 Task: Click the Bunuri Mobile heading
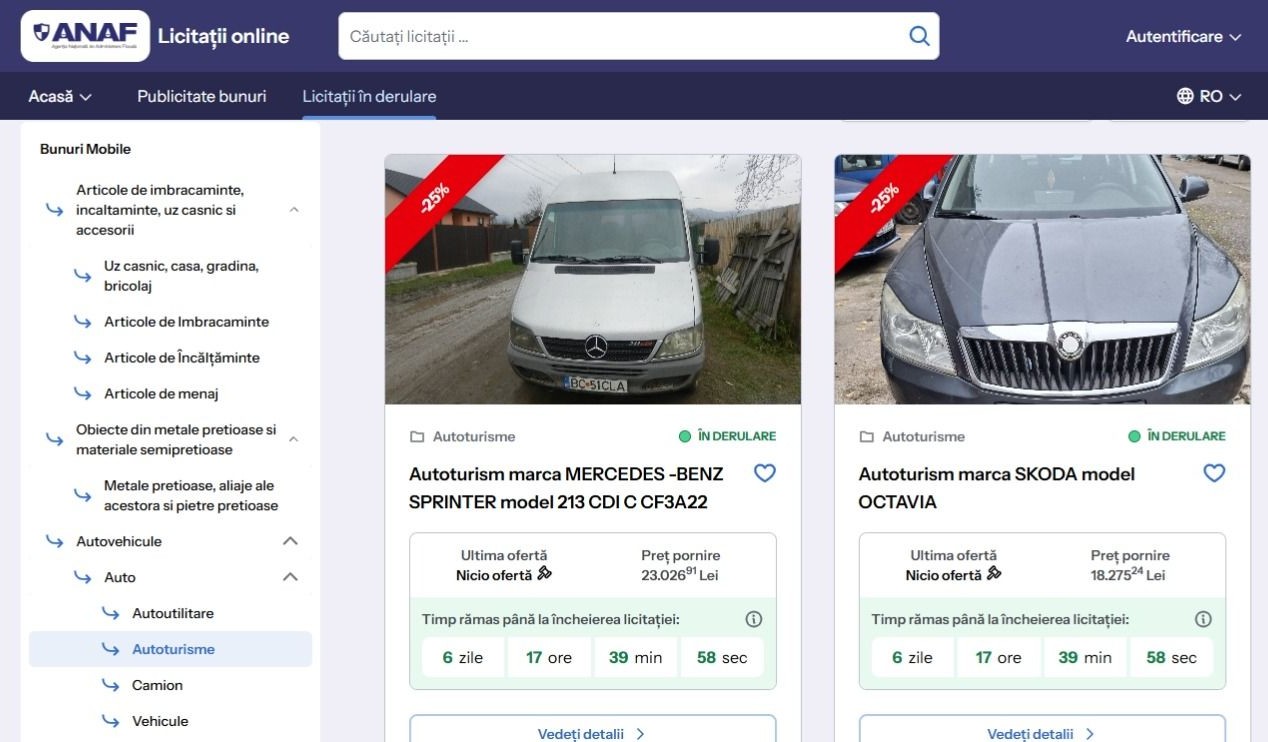point(85,149)
